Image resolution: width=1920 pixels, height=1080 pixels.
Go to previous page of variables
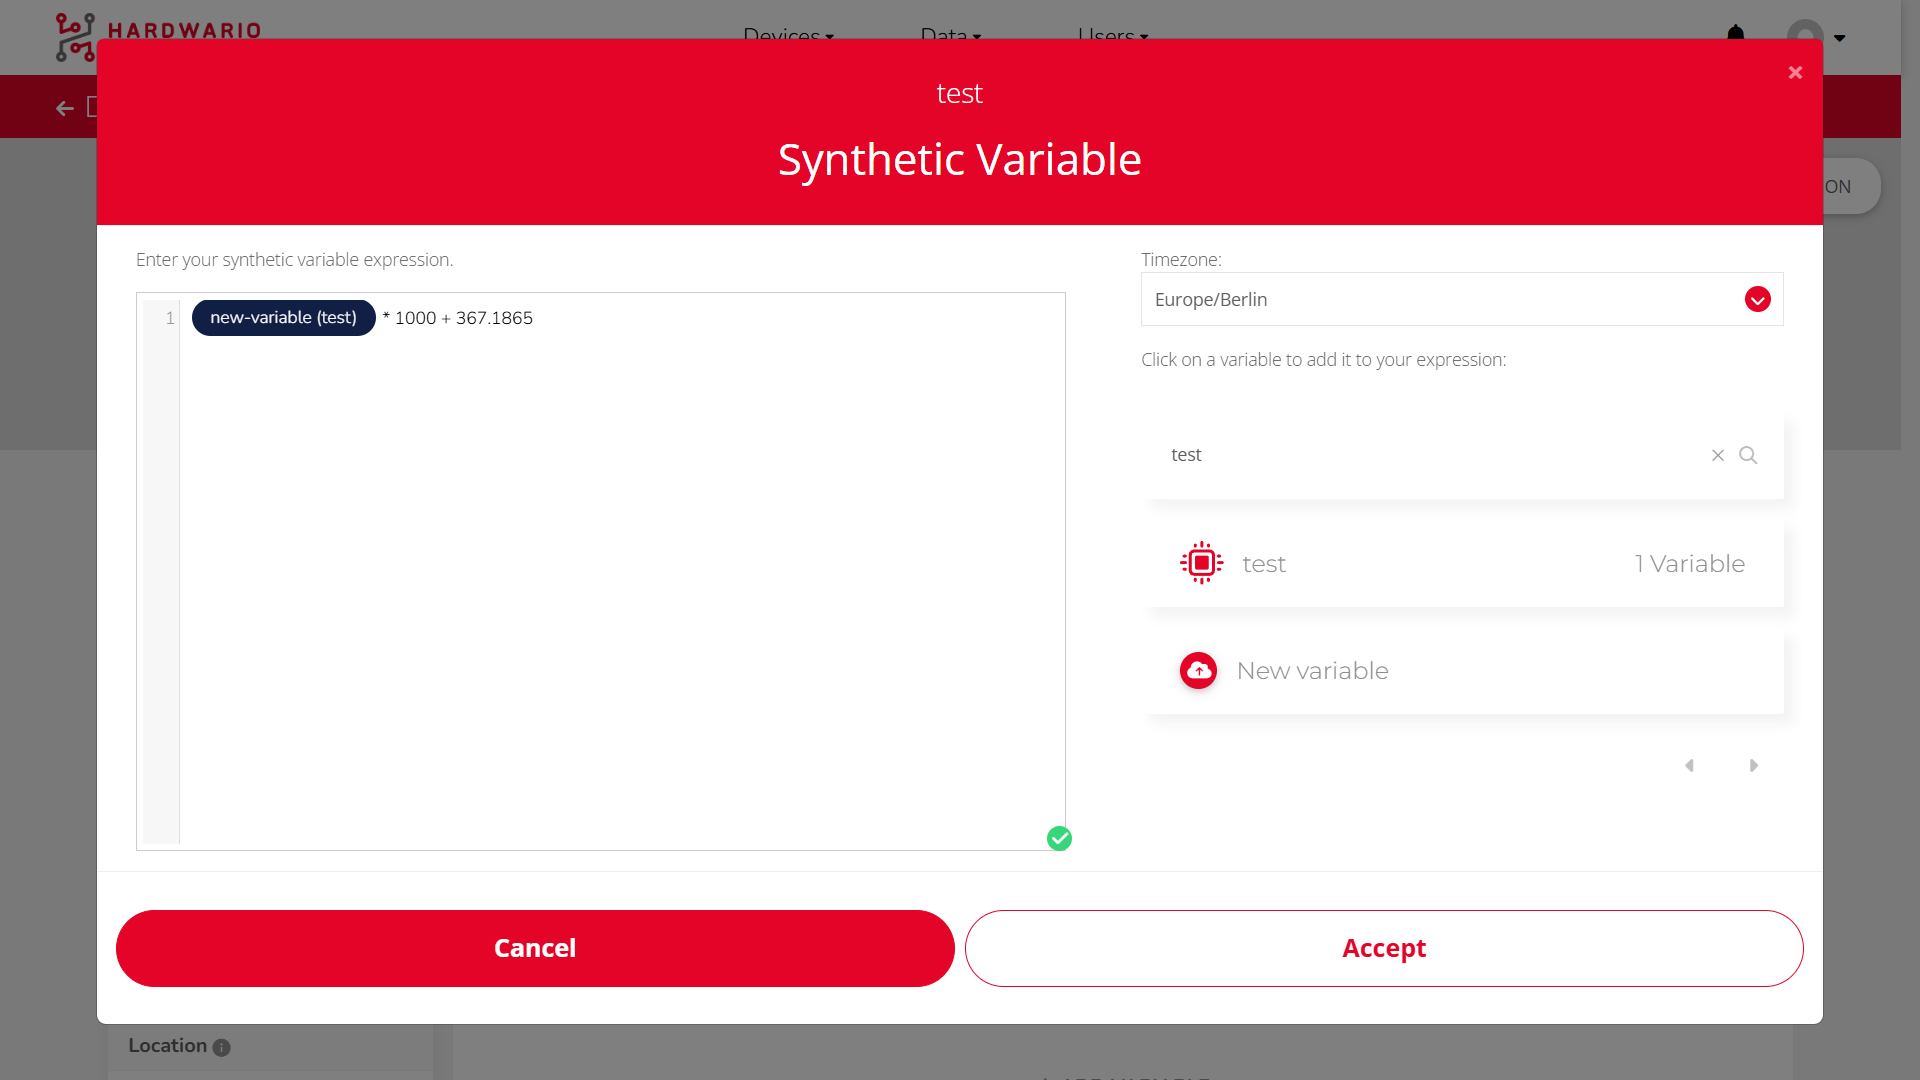pos(1689,765)
